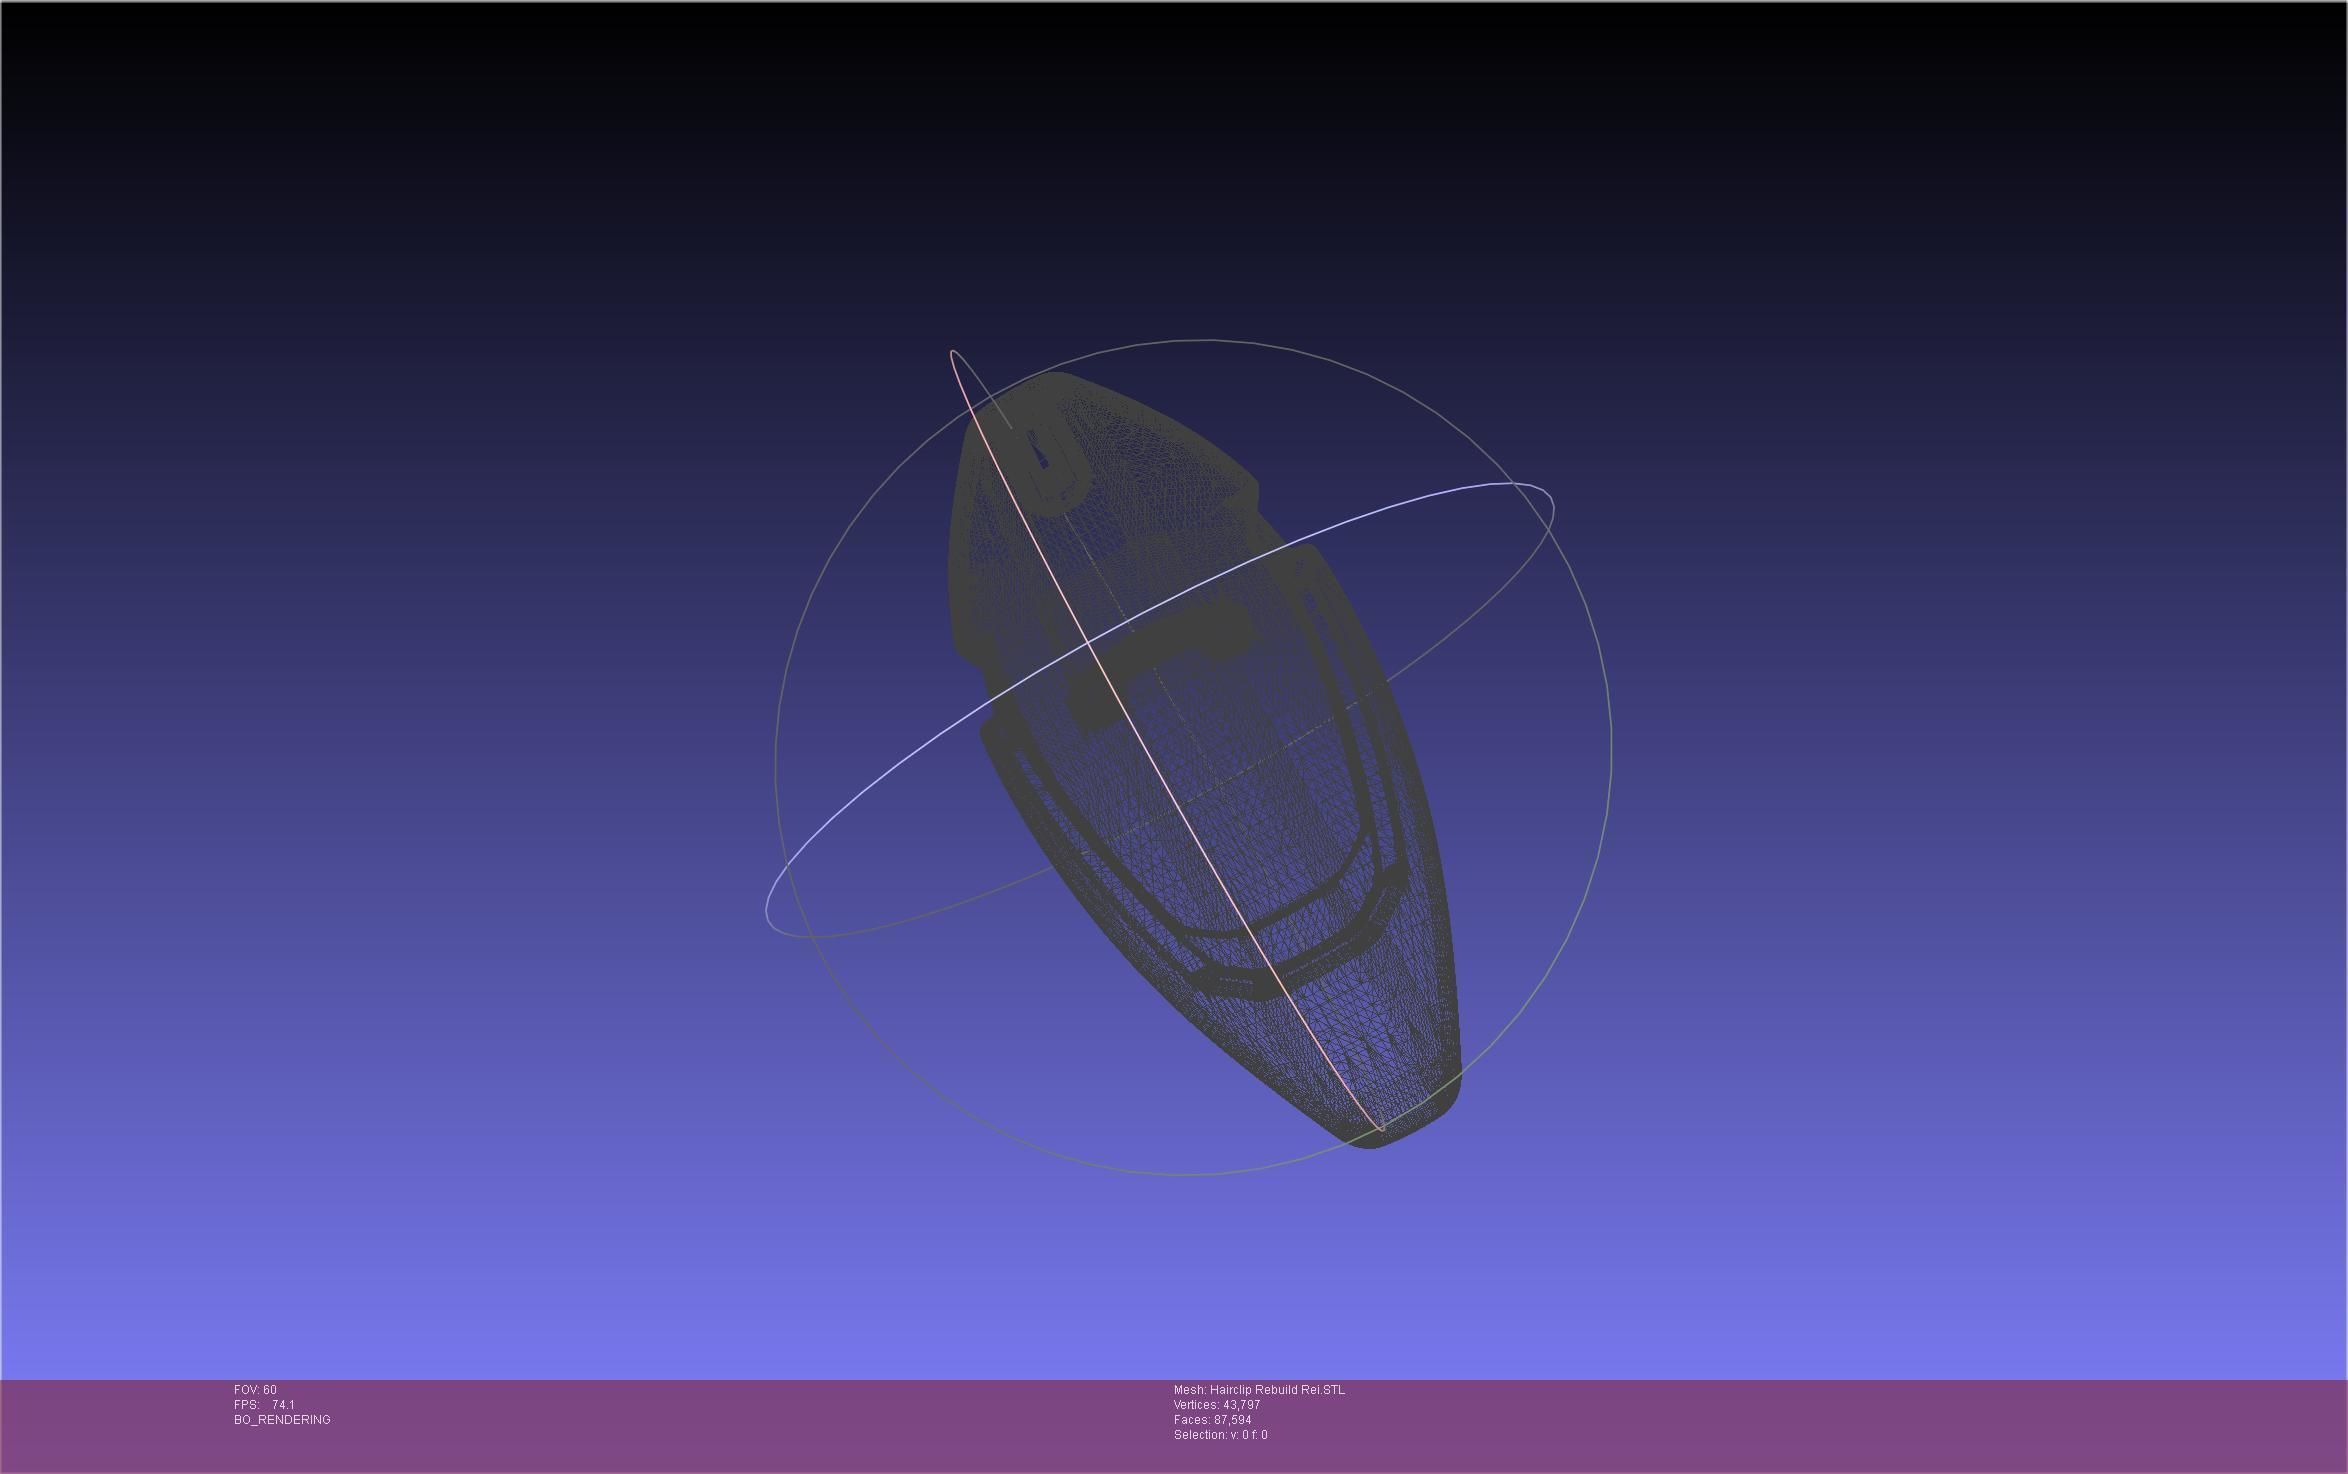Image resolution: width=2348 pixels, height=1474 pixels.
Task: Click the FOV: 60 readout
Action: pyautogui.click(x=255, y=1390)
